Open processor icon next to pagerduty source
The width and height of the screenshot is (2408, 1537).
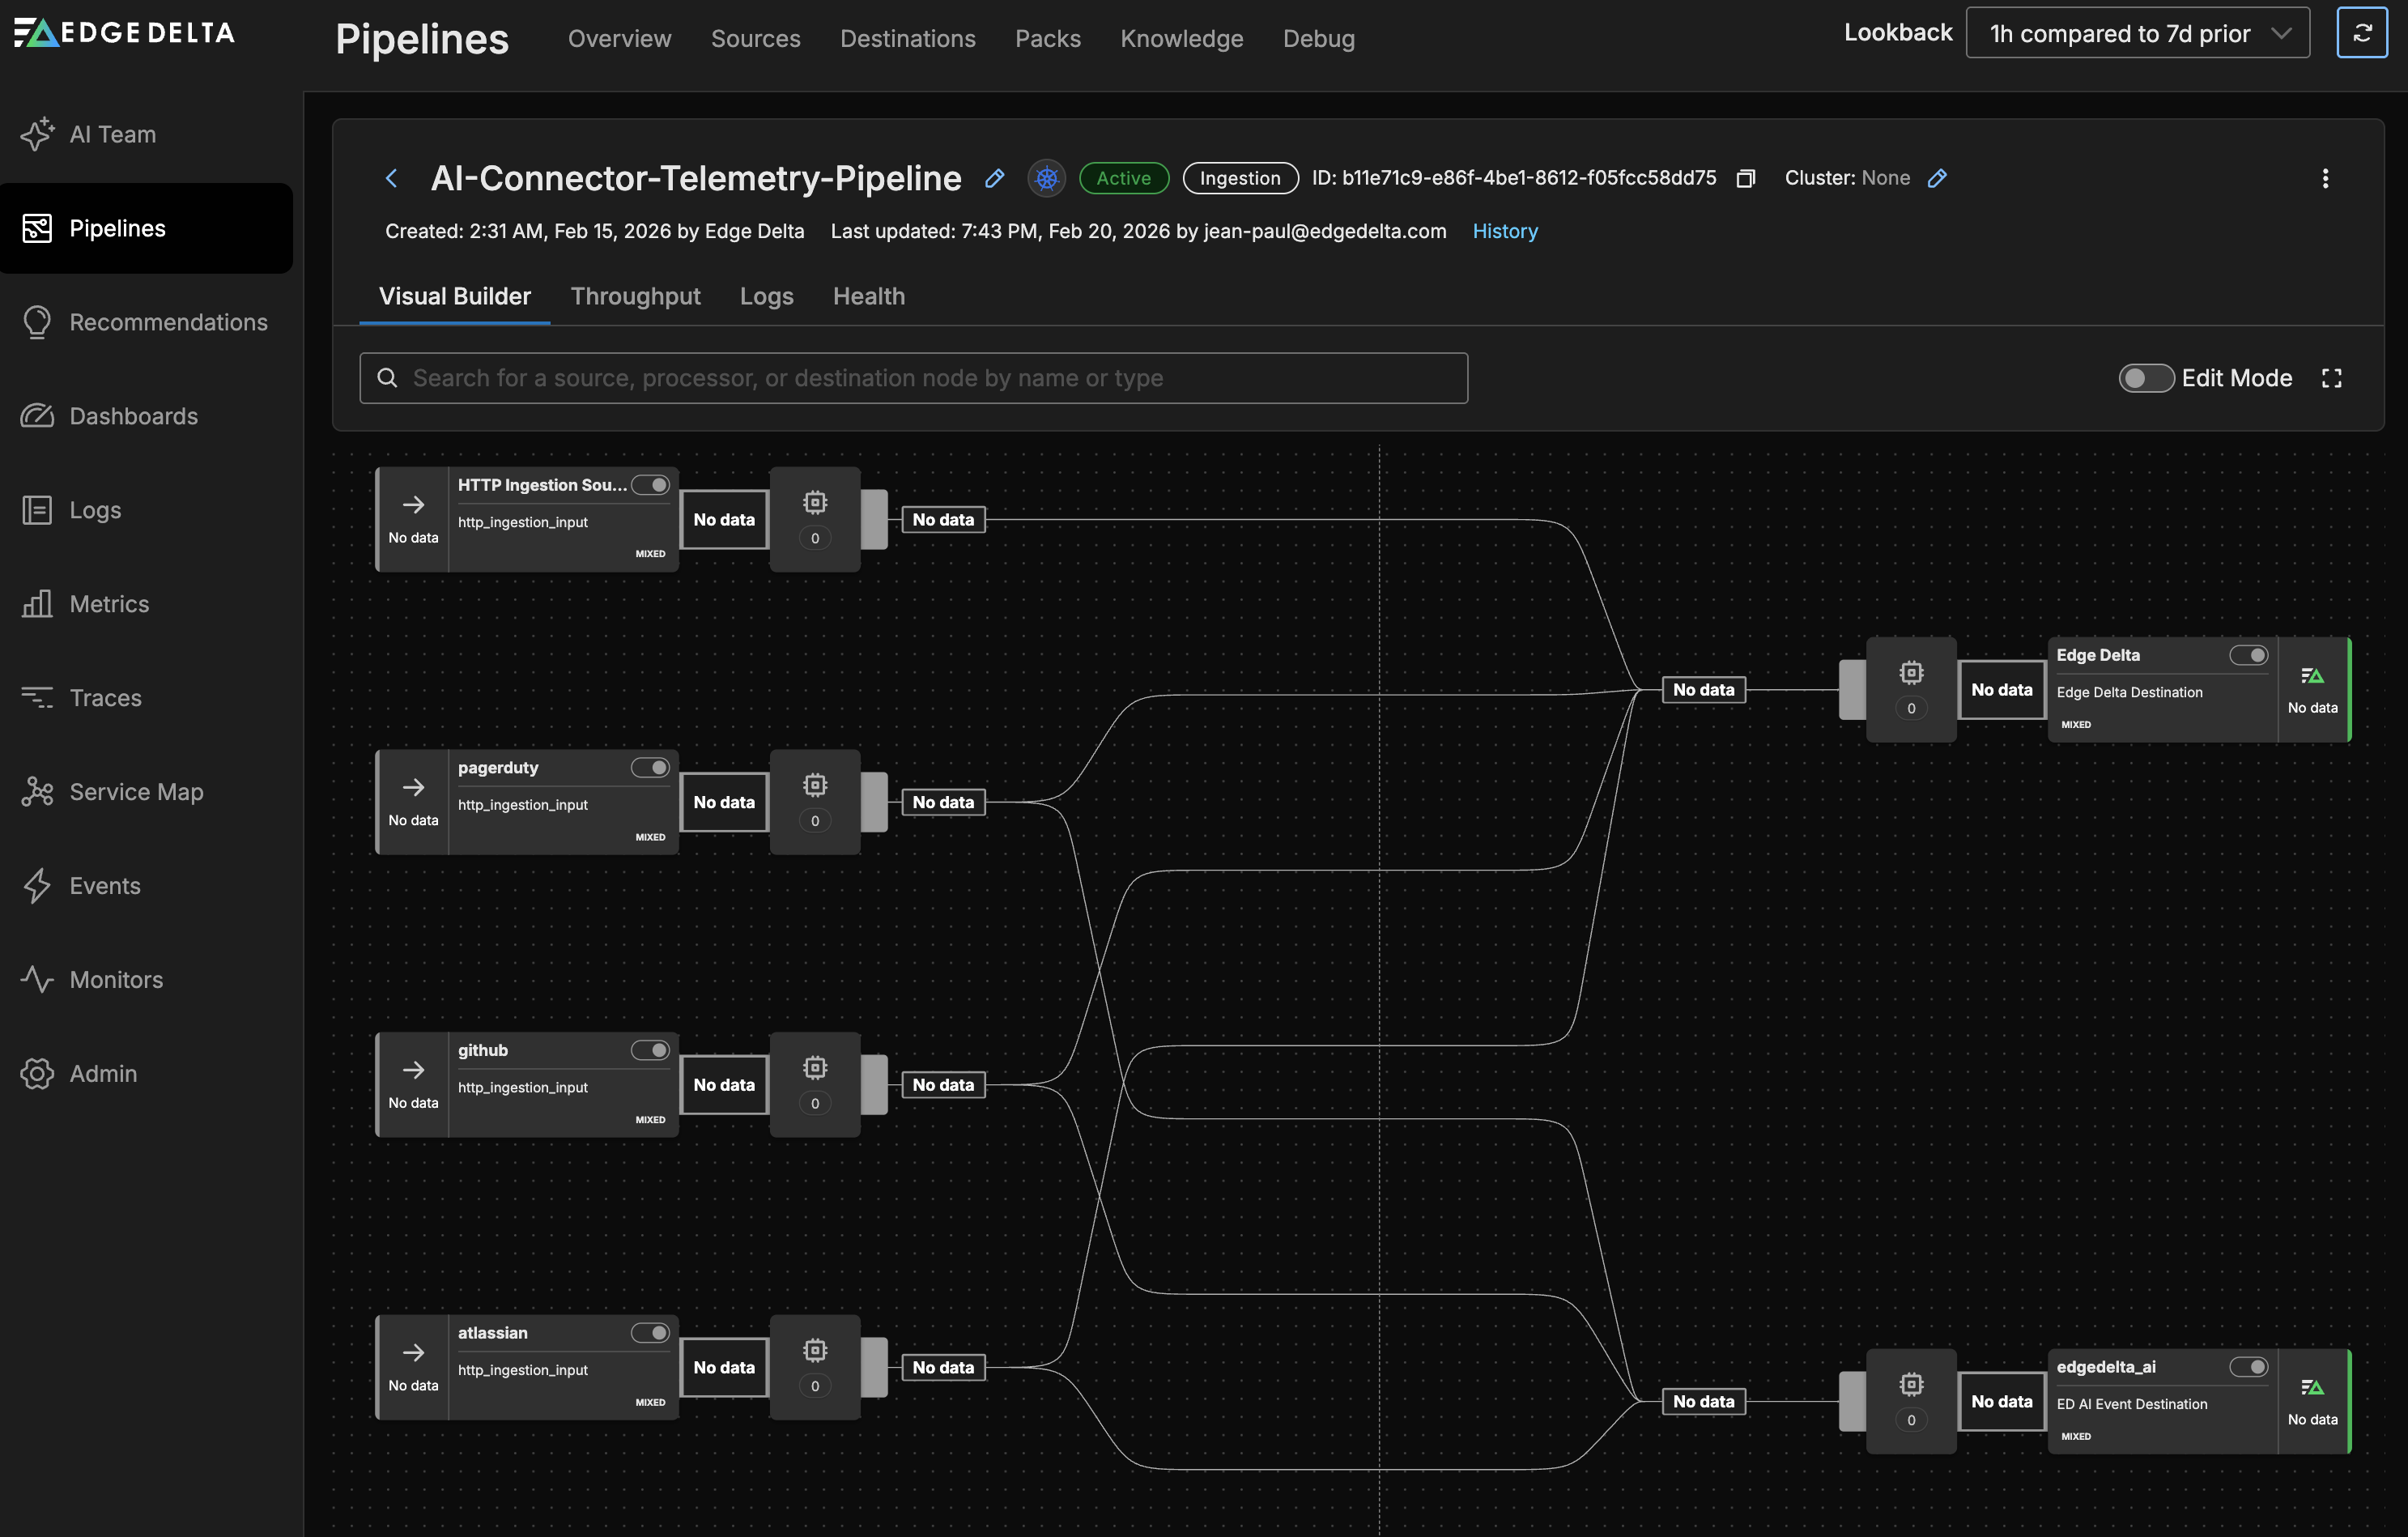[x=815, y=785]
